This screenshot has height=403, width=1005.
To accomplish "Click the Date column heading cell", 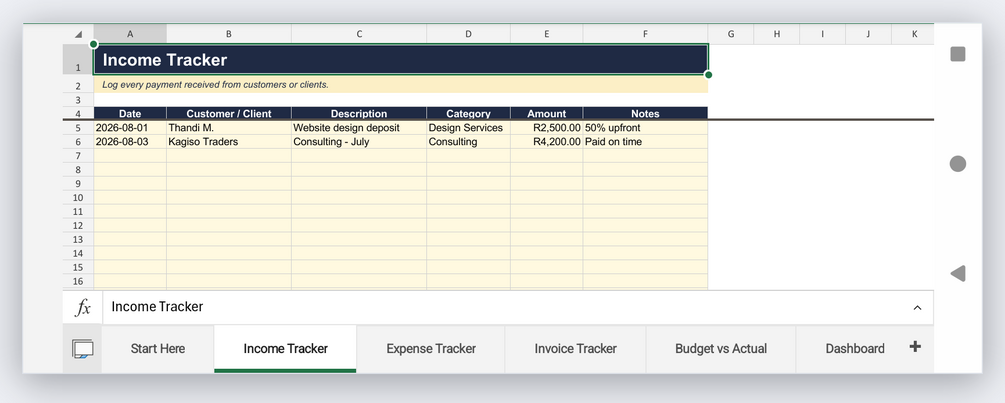I will point(130,113).
